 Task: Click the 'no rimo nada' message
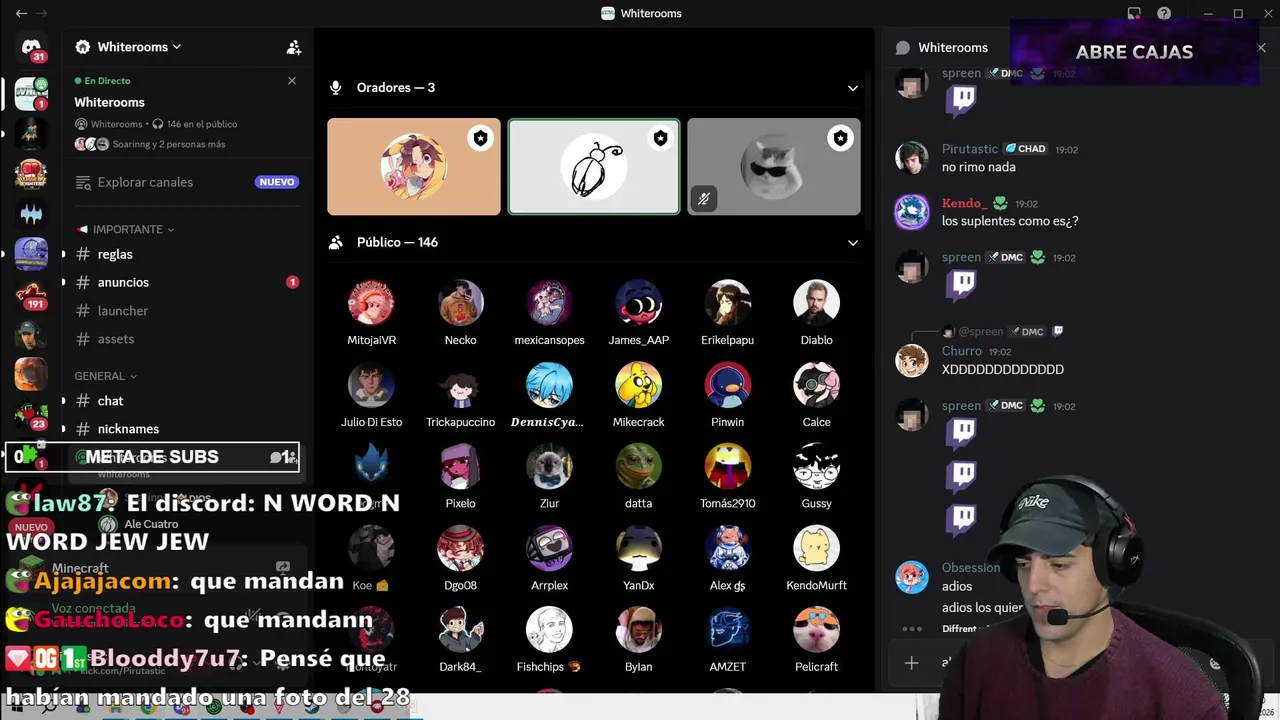[979, 167]
